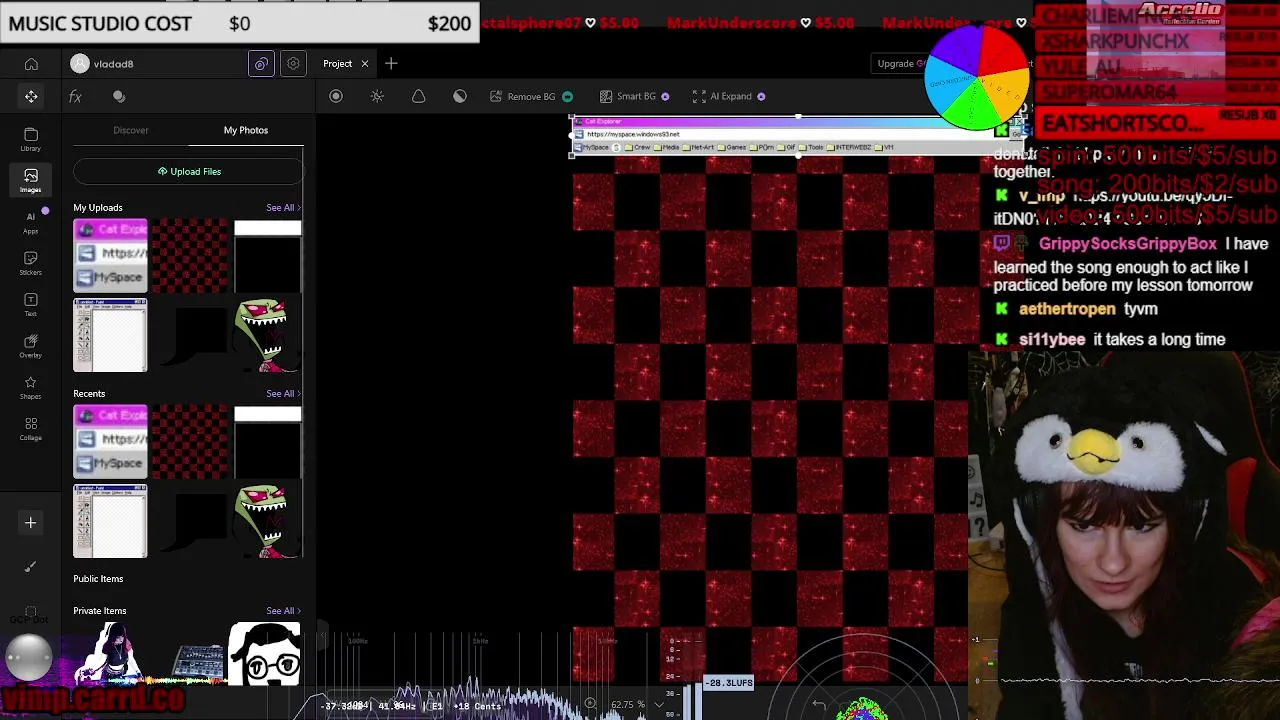
Task: Select Paint window thumbnail in Recents
Action: point(110,521)
